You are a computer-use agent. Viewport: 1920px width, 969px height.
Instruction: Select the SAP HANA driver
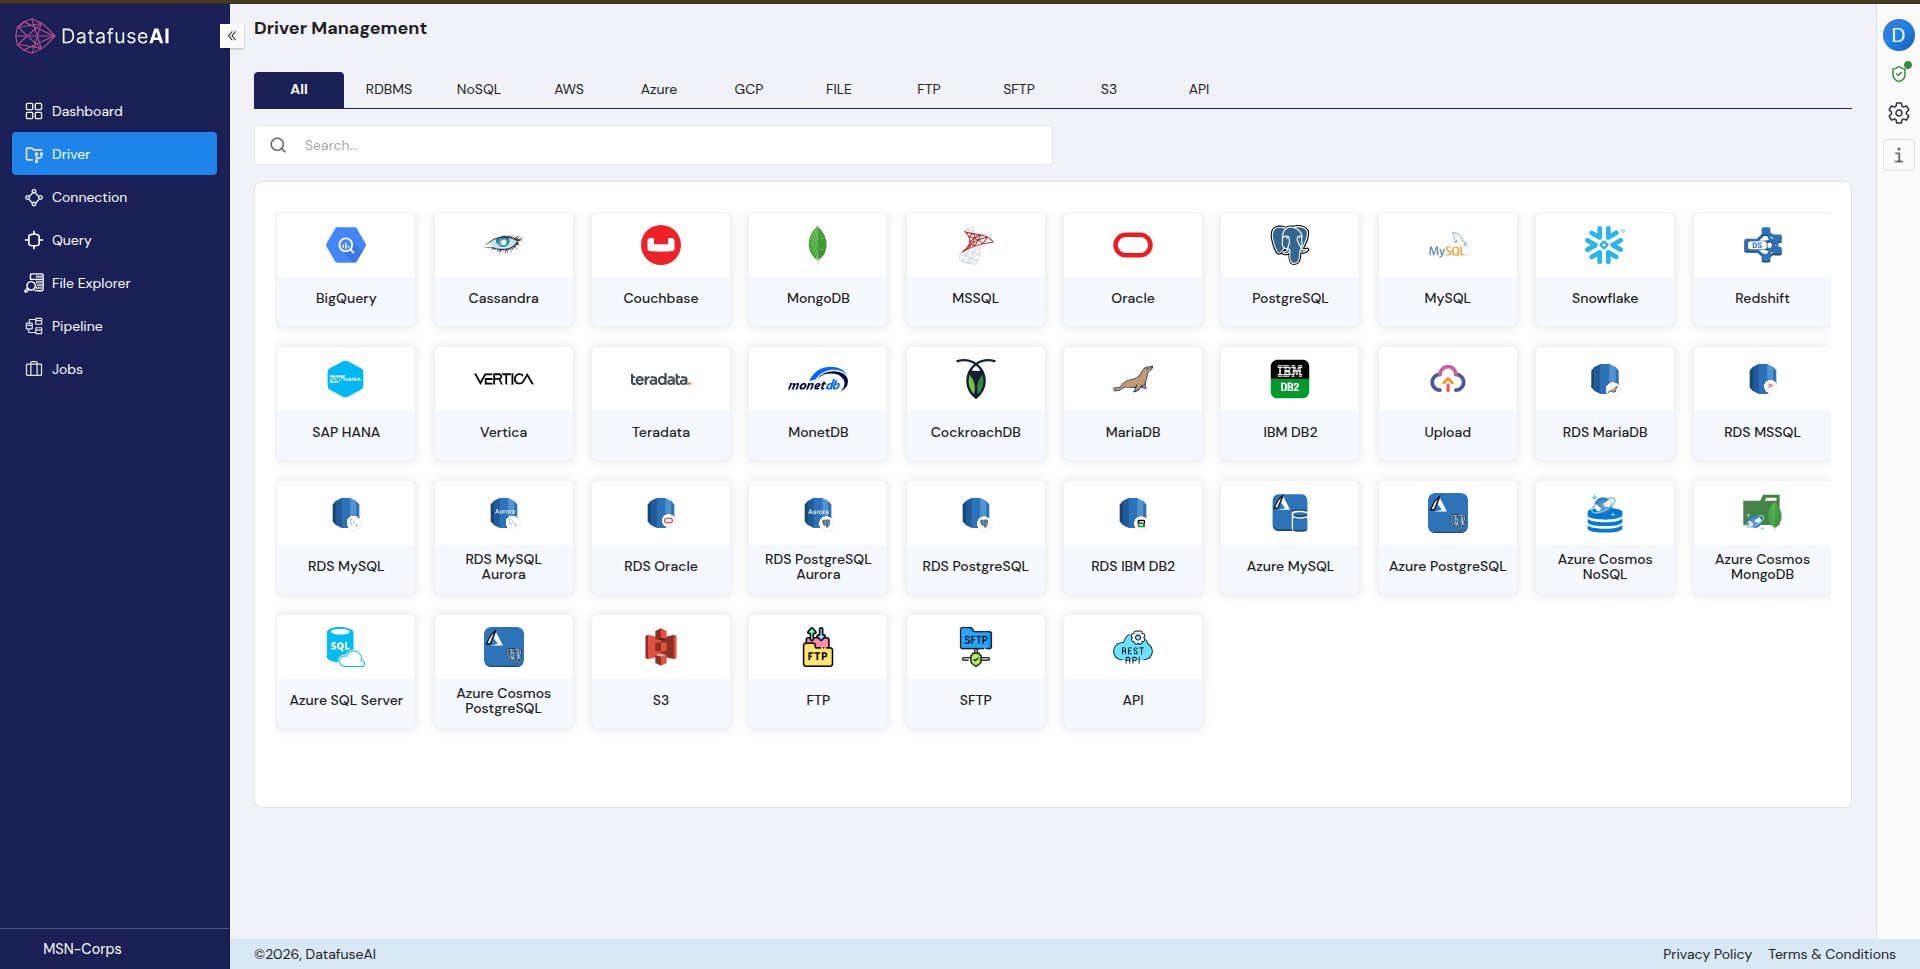pyautogui.click(x=346, y=404)
